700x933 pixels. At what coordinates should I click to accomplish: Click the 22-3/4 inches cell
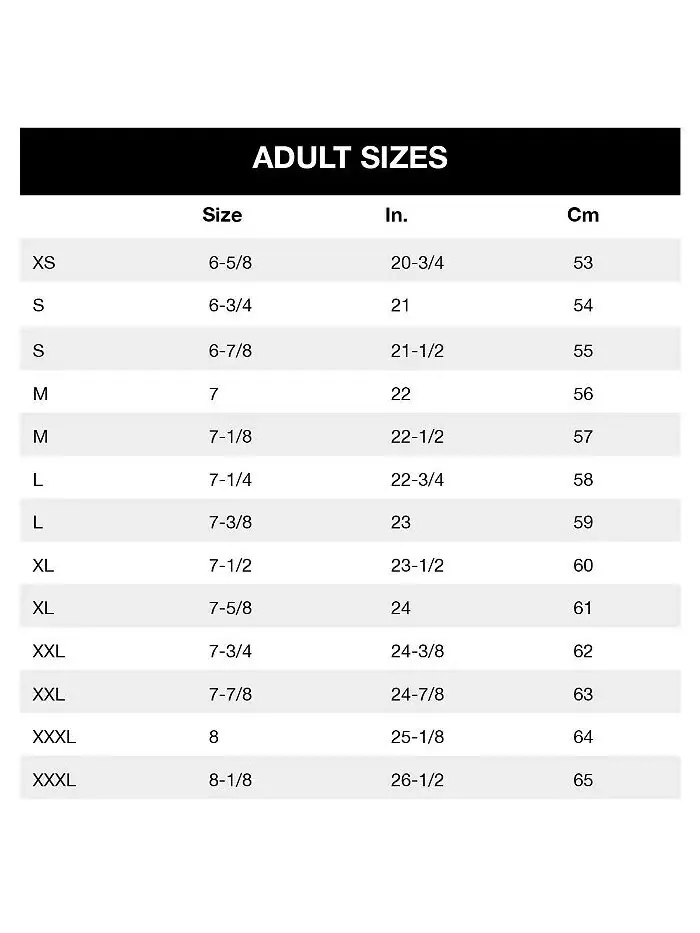click(x=417, y=480)
